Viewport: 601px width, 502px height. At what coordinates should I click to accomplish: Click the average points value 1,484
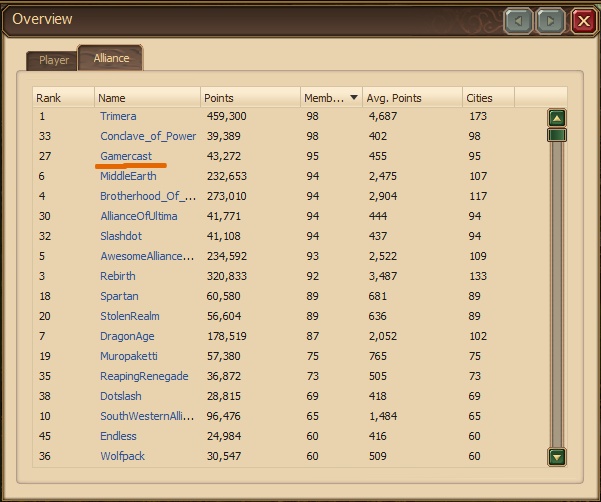[383, 416]
